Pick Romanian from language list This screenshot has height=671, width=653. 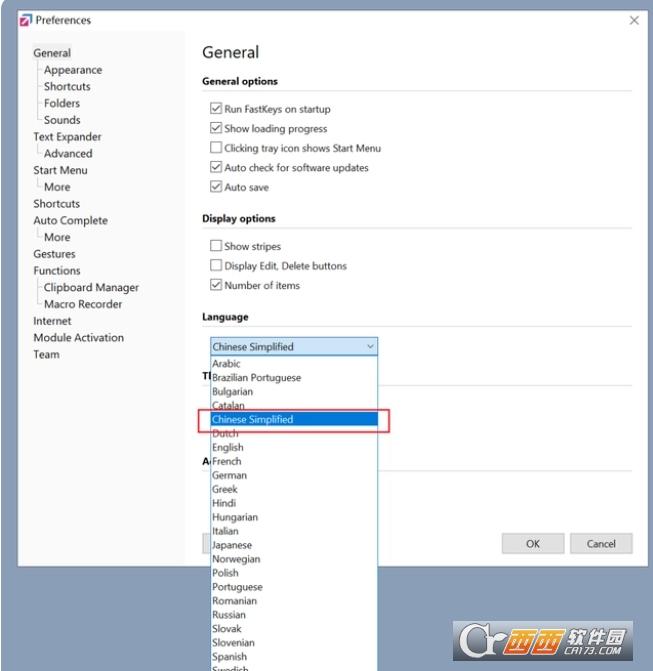tap(294, 601)
